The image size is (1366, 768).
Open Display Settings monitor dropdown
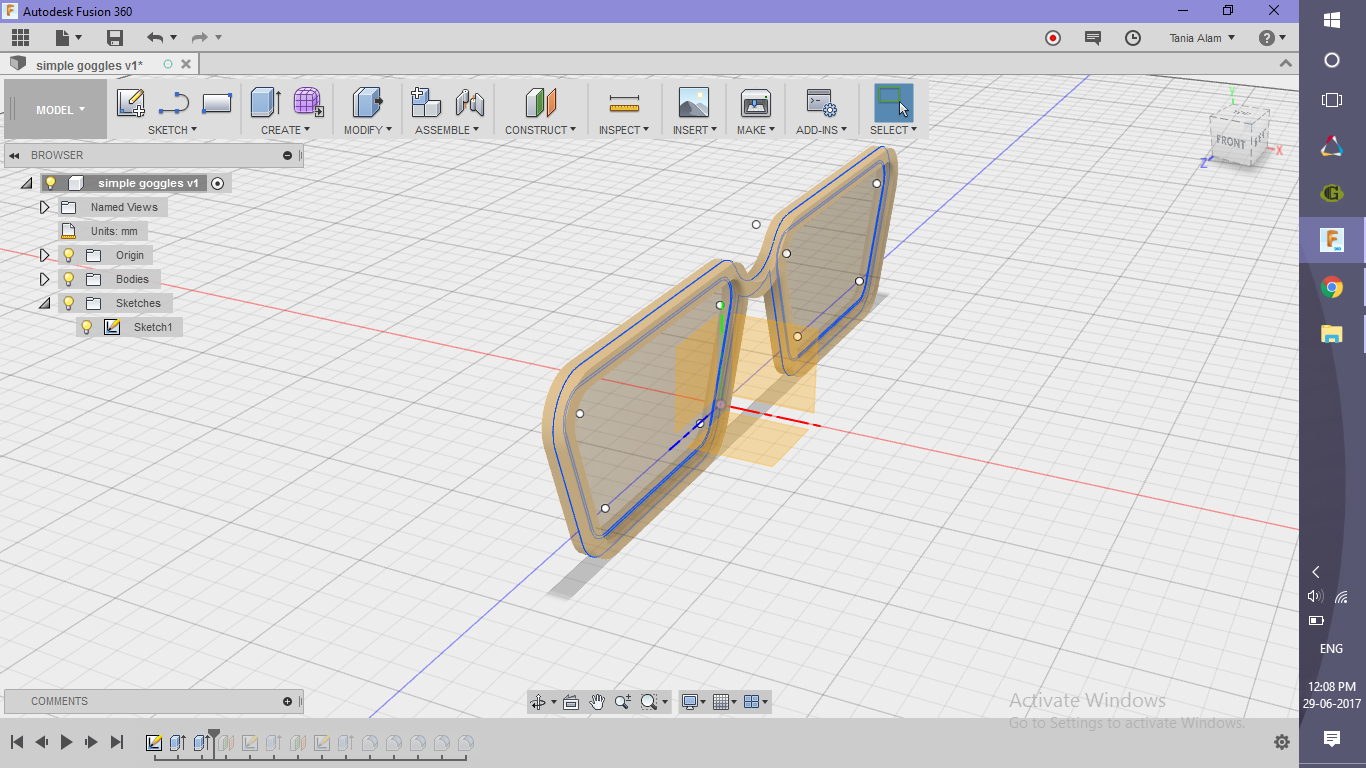(692, 702)
